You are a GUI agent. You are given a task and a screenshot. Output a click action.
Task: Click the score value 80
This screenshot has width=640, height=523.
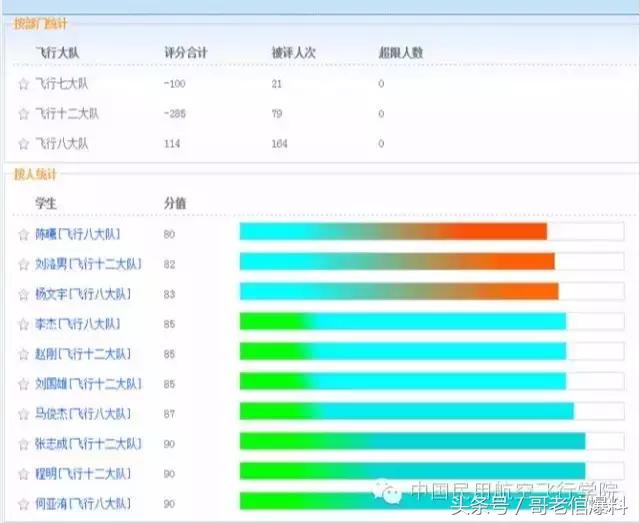[169, 234]
